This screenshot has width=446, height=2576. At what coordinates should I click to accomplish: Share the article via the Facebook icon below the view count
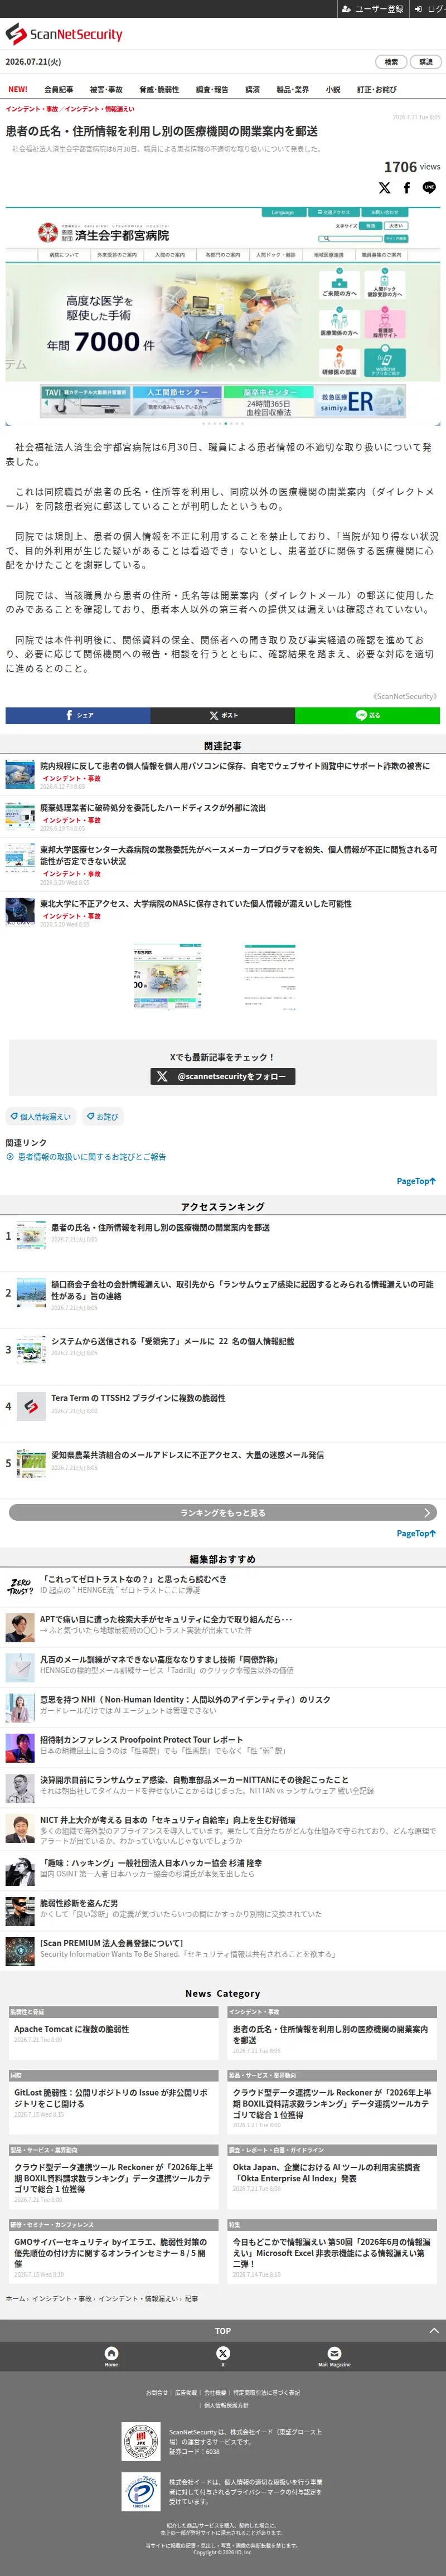tap(407, 188)
